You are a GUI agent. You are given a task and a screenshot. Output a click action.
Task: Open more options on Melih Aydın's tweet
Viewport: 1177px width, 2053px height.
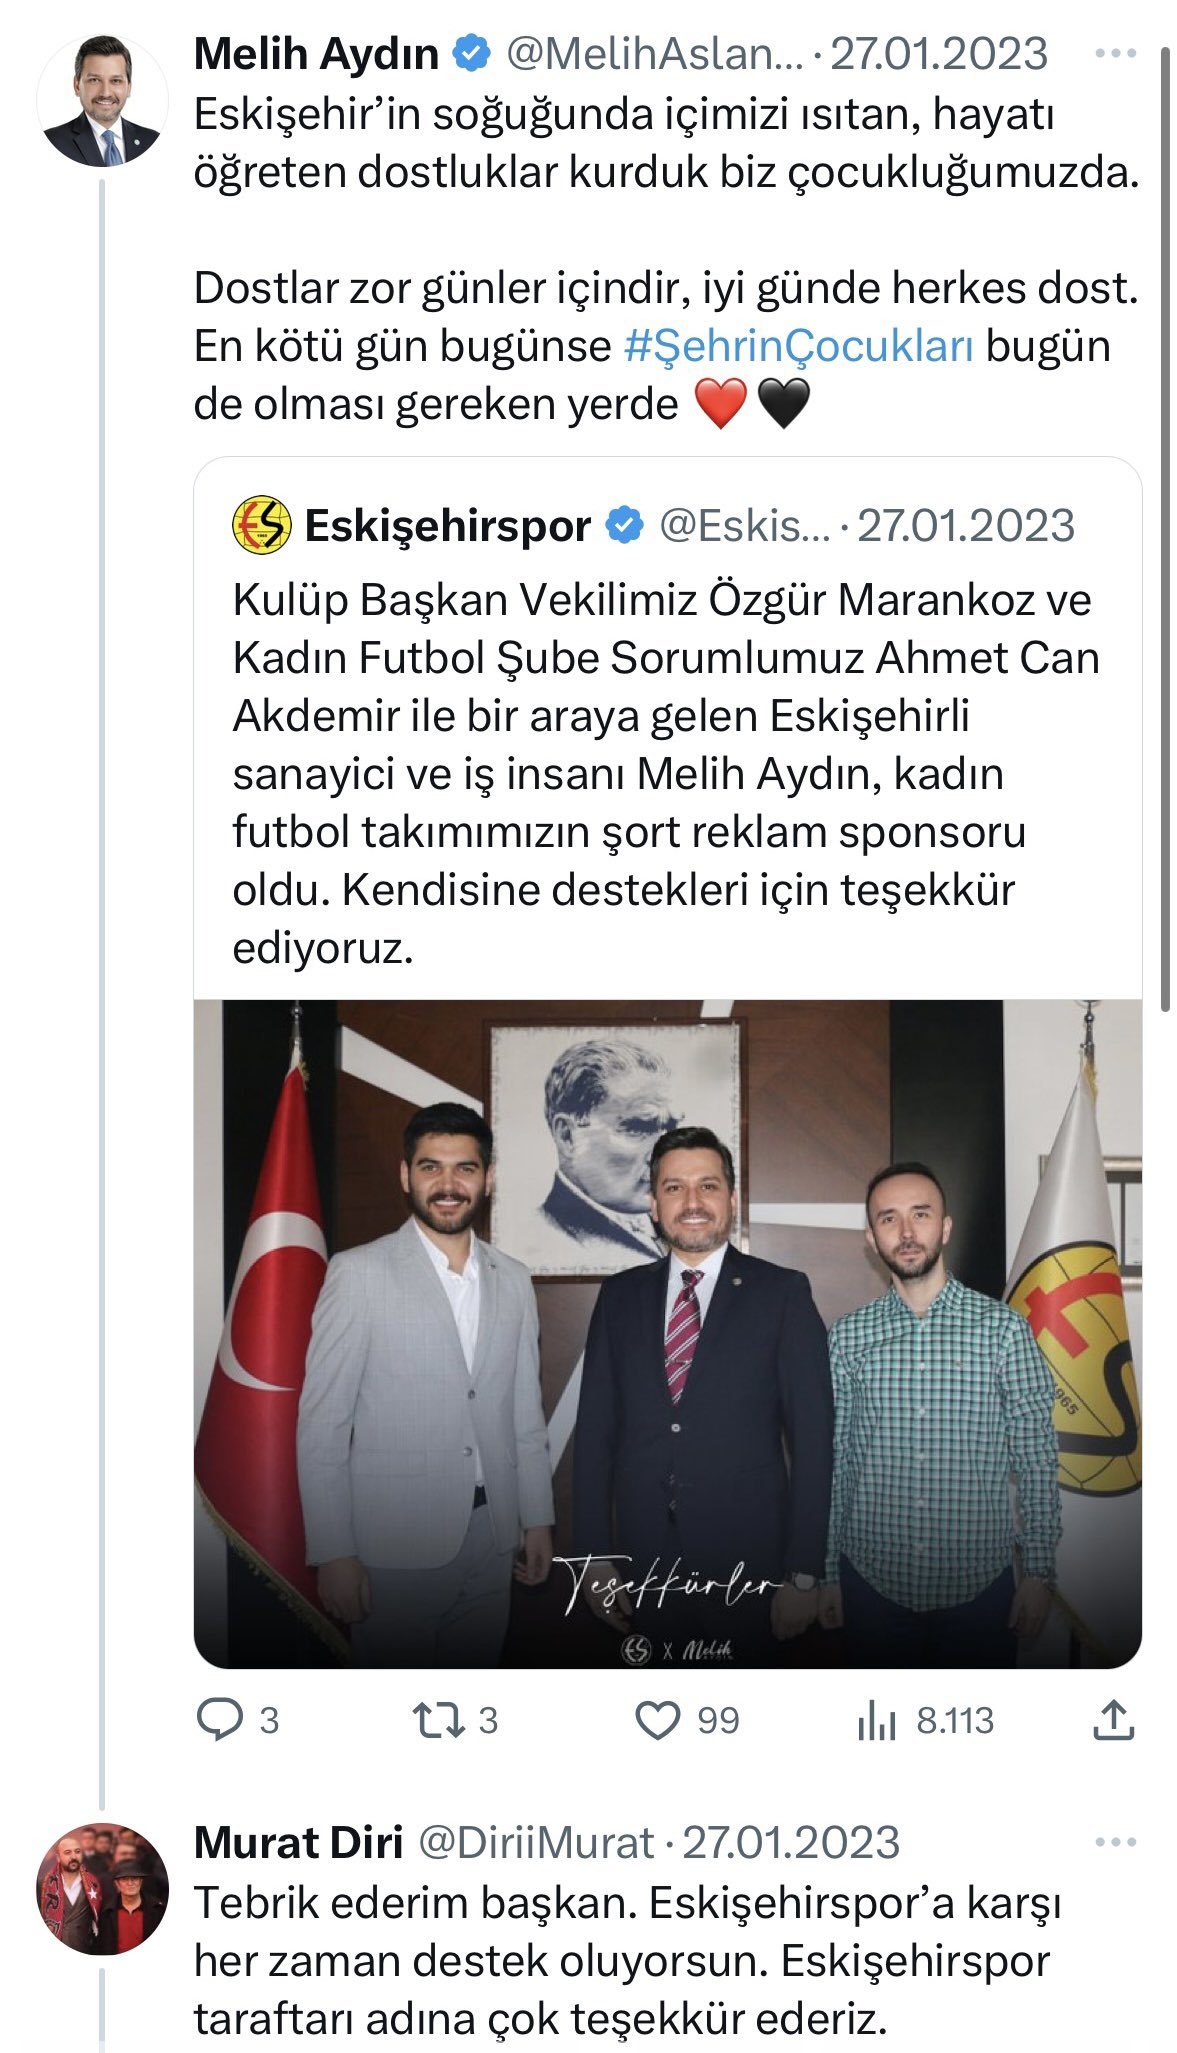1116,53
